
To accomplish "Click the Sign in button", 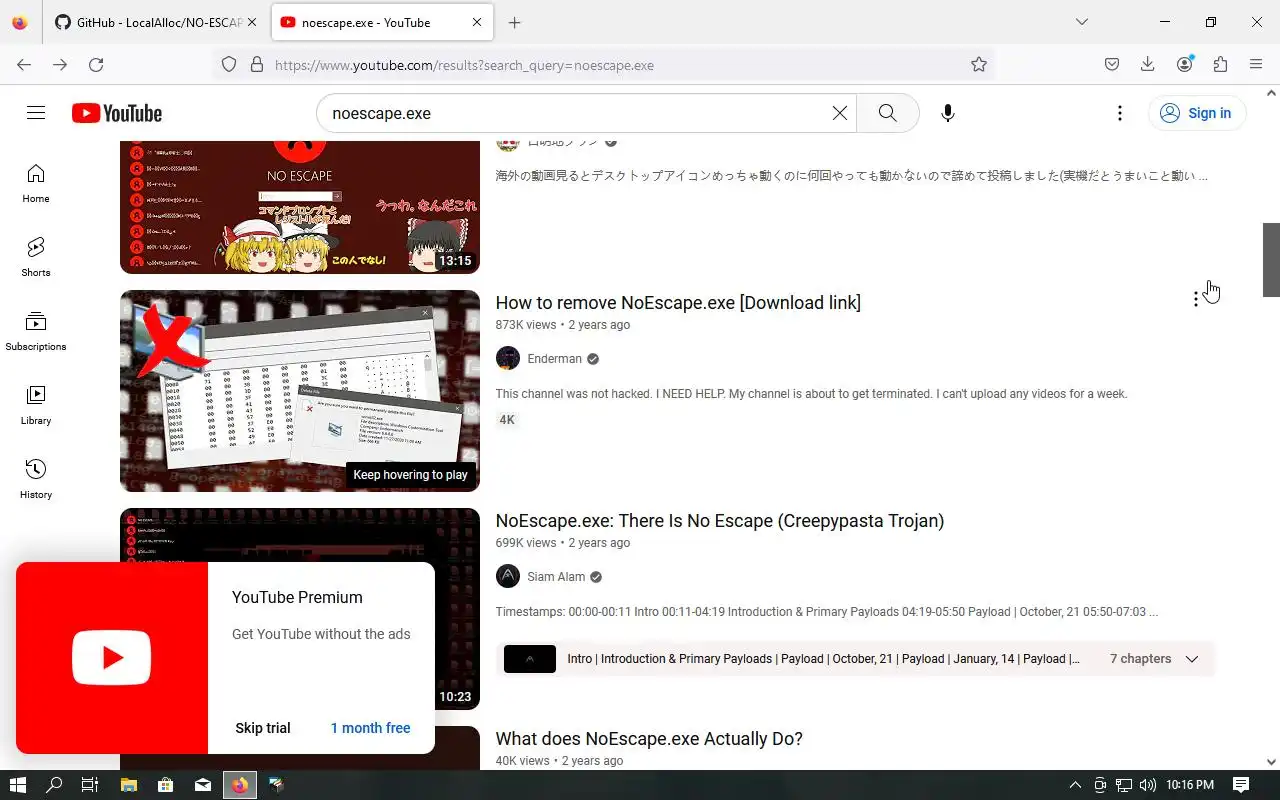I will pos(1196,113).
